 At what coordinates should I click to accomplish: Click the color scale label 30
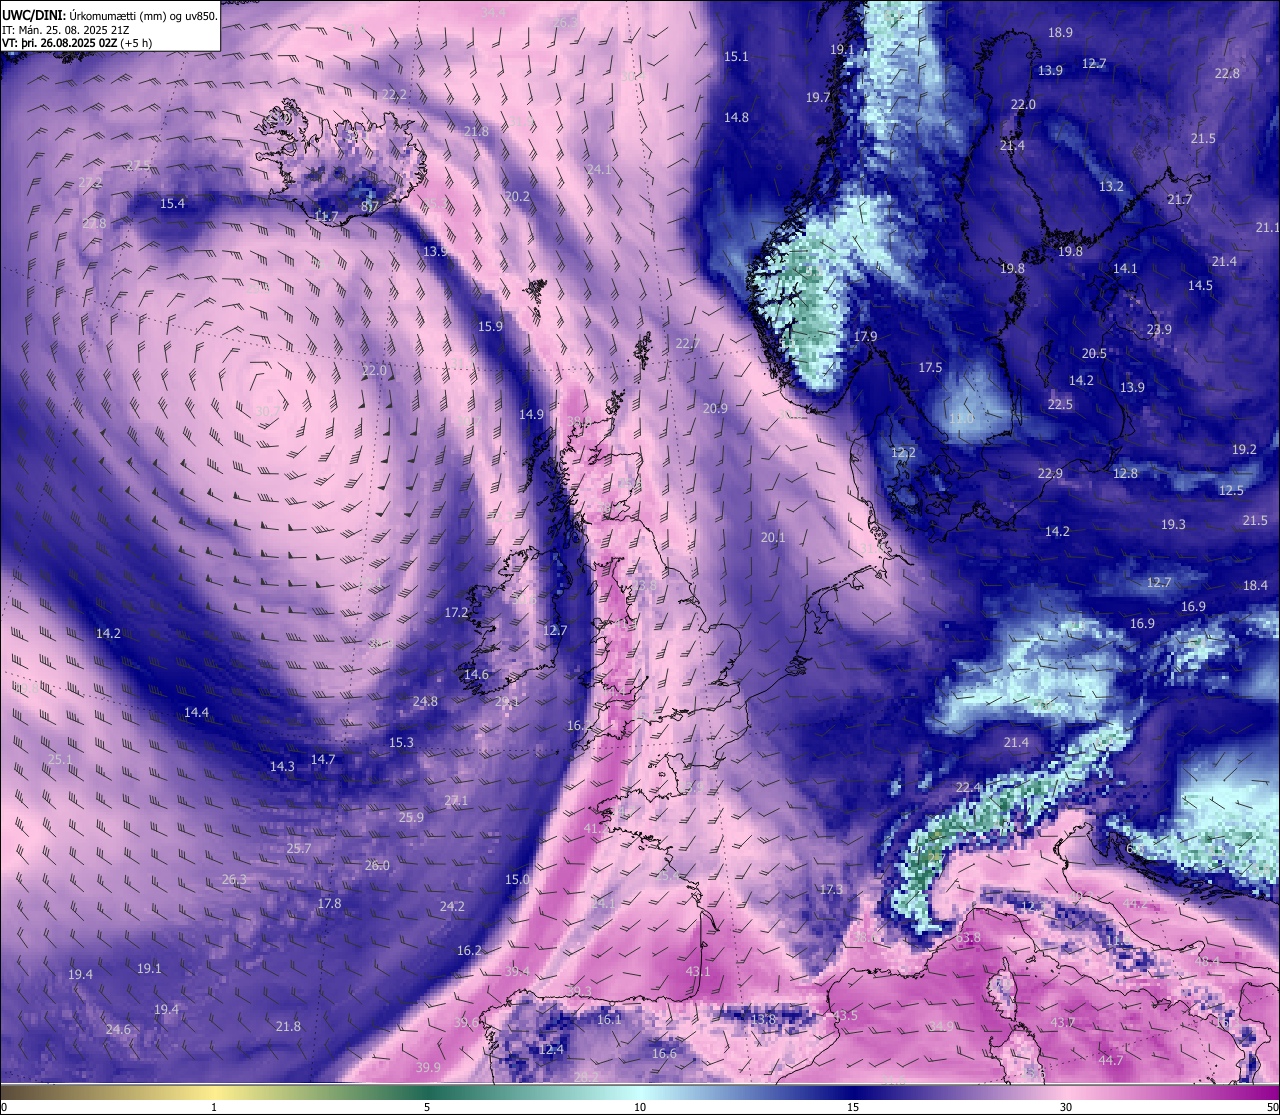[1066, 1107]
